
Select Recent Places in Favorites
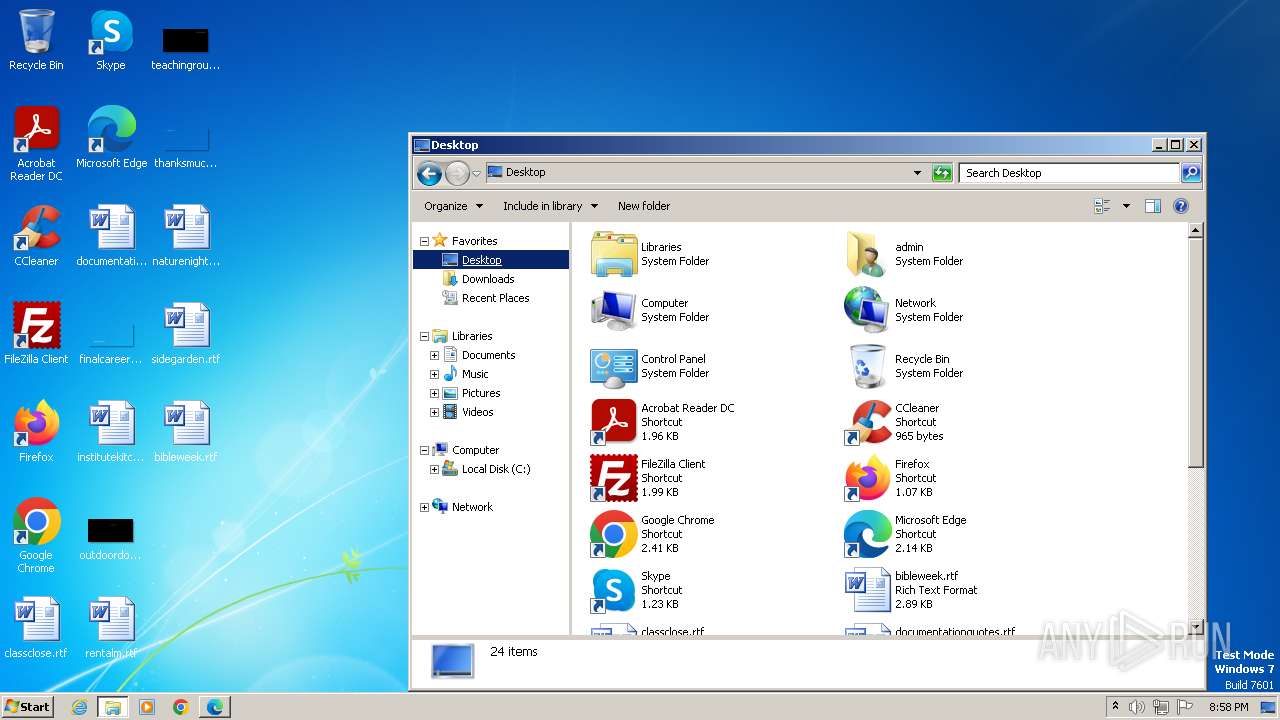pos(486,298)
